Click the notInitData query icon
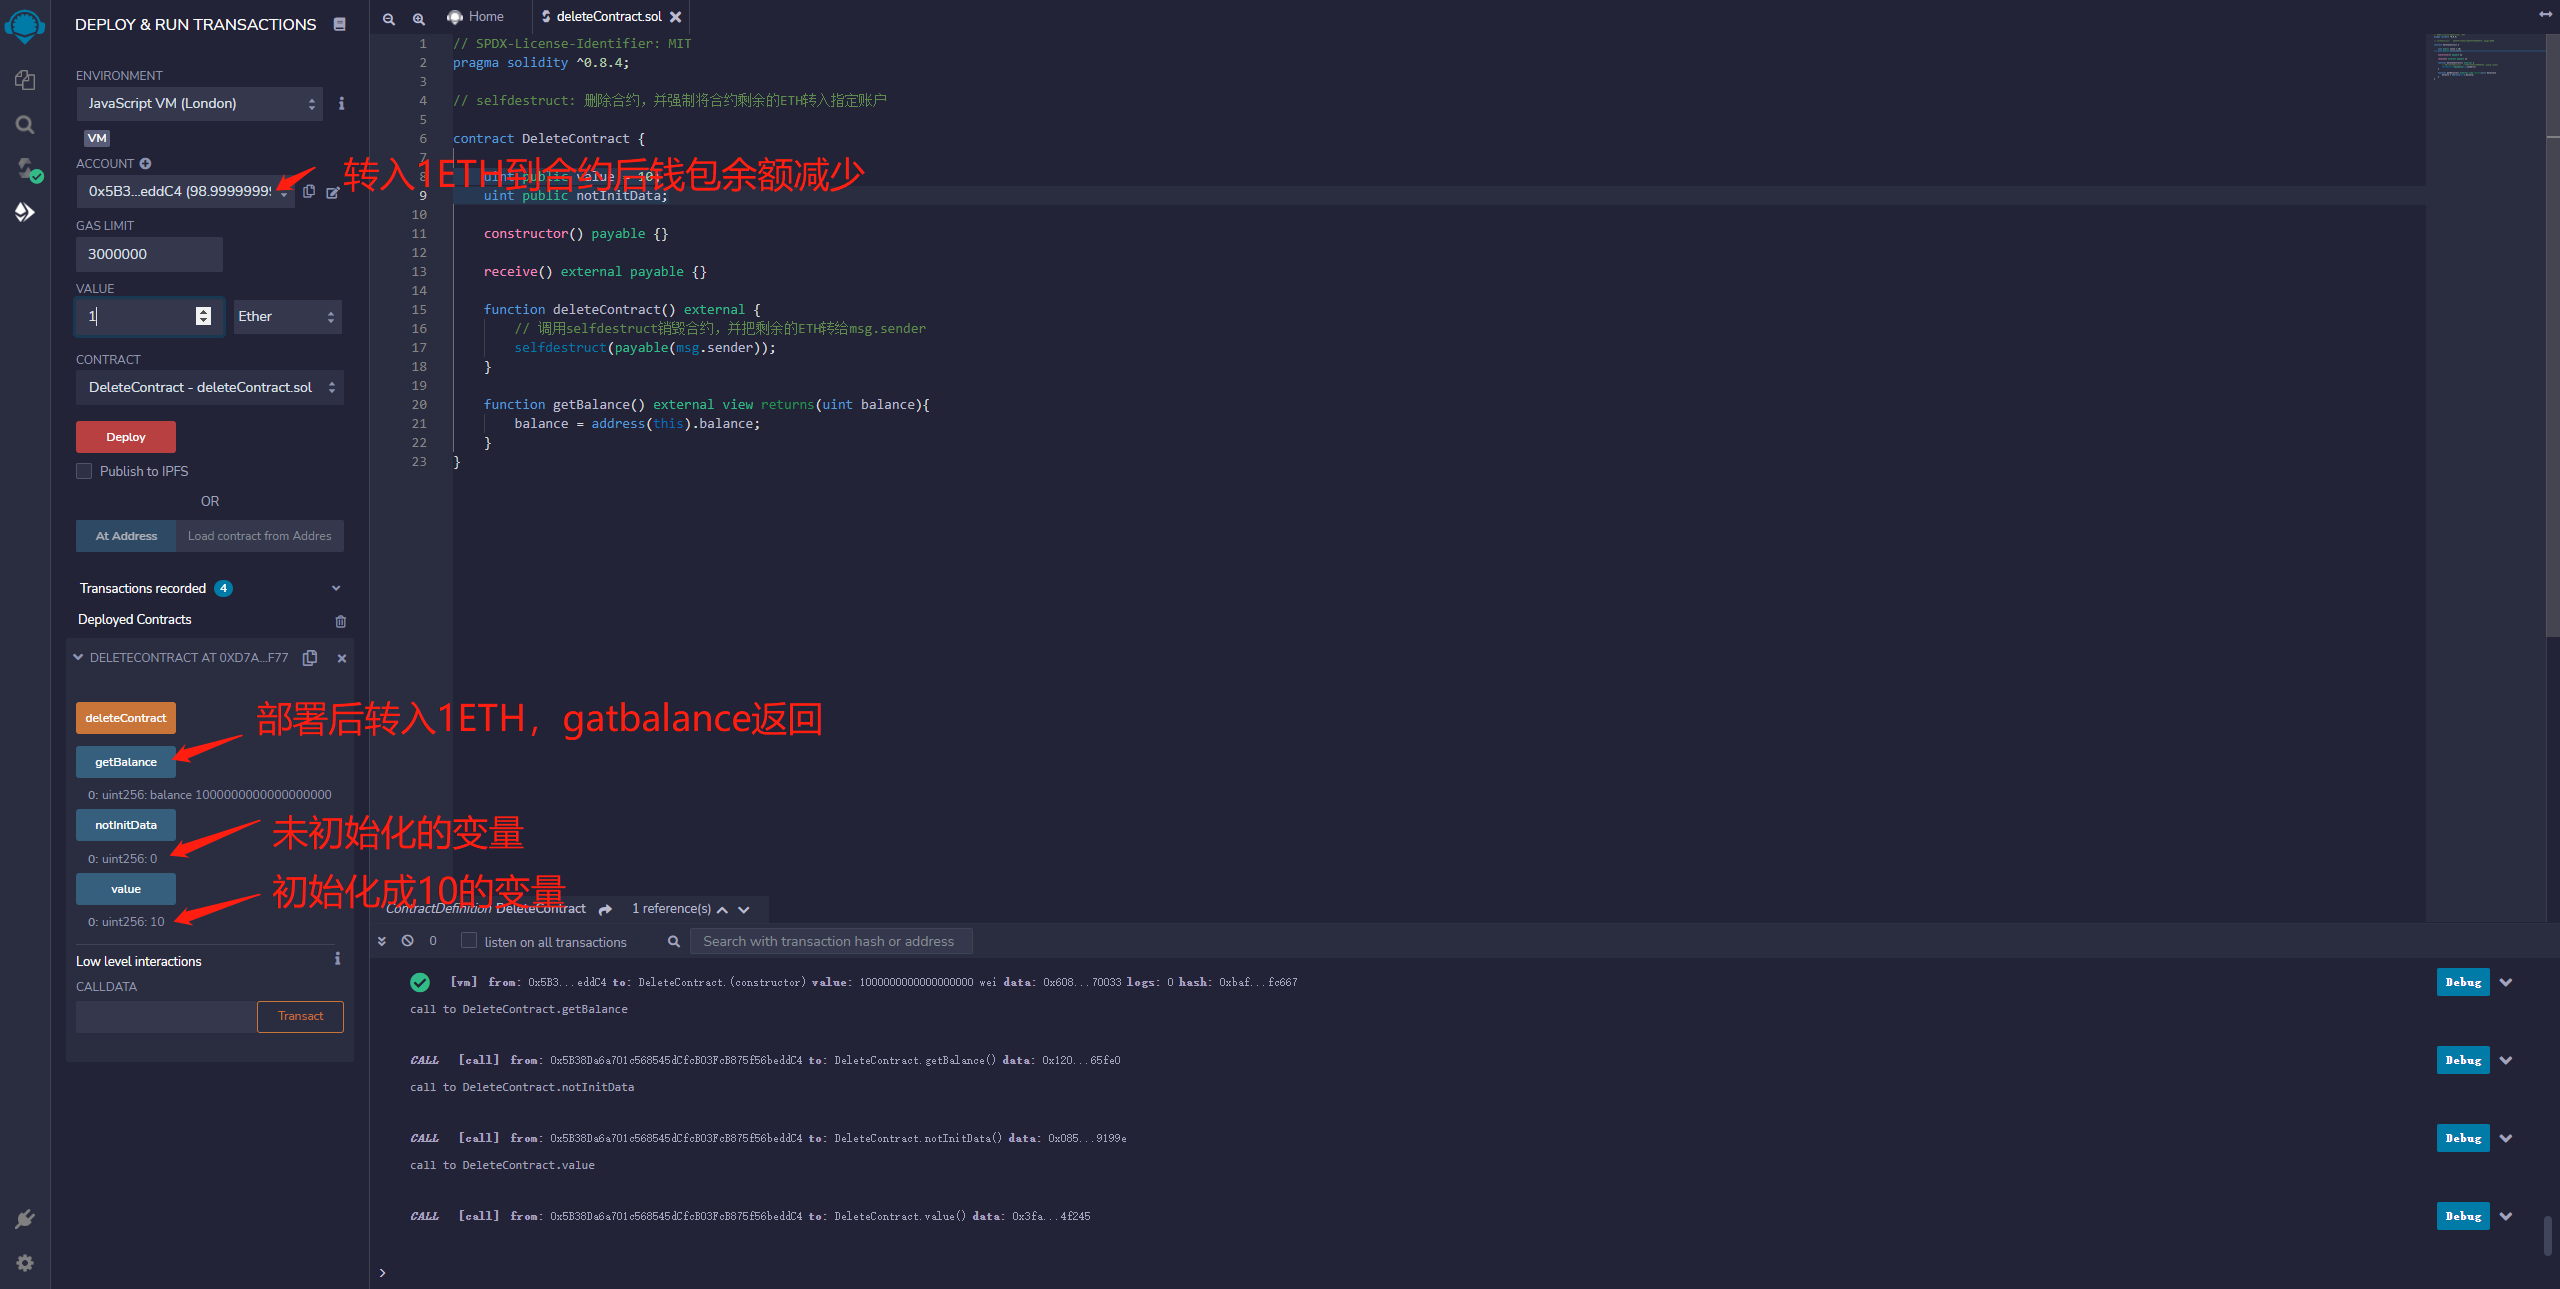The width and height of the screenshot is (2560, 1289). click(x=128, y=824)
